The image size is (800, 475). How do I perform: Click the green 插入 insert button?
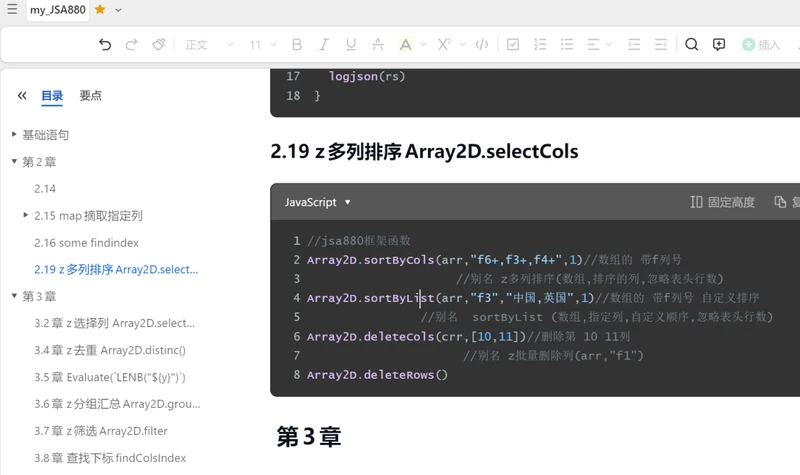pos(761,45)
